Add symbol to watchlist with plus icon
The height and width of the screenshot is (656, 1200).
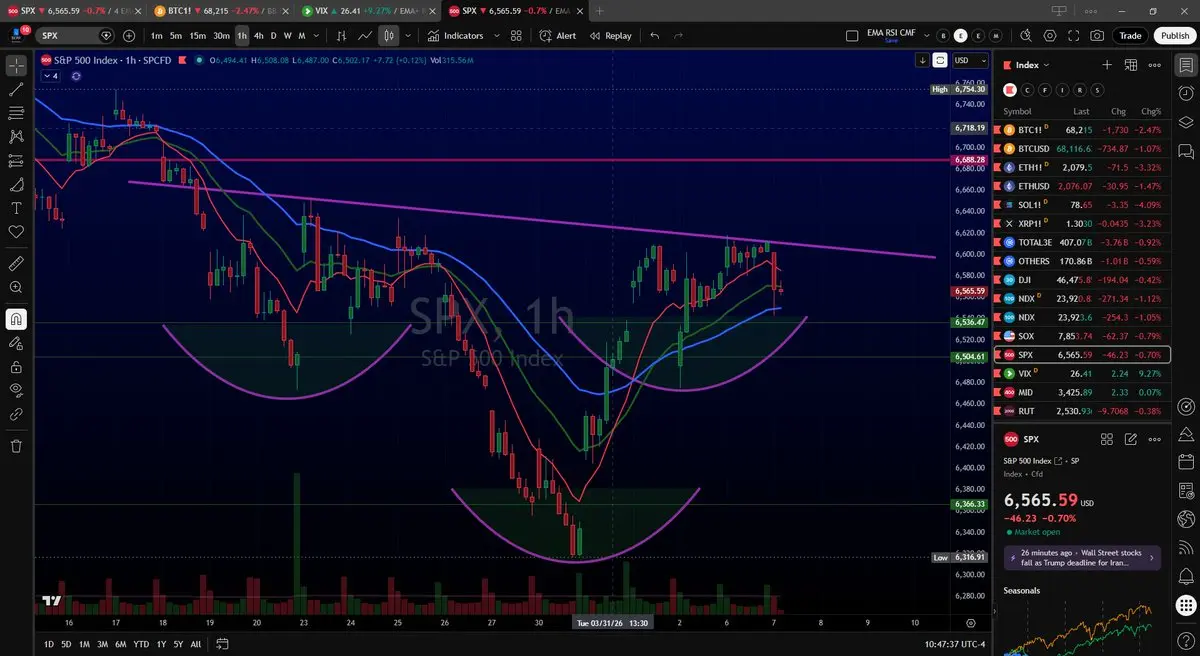tap(1107, 65)
